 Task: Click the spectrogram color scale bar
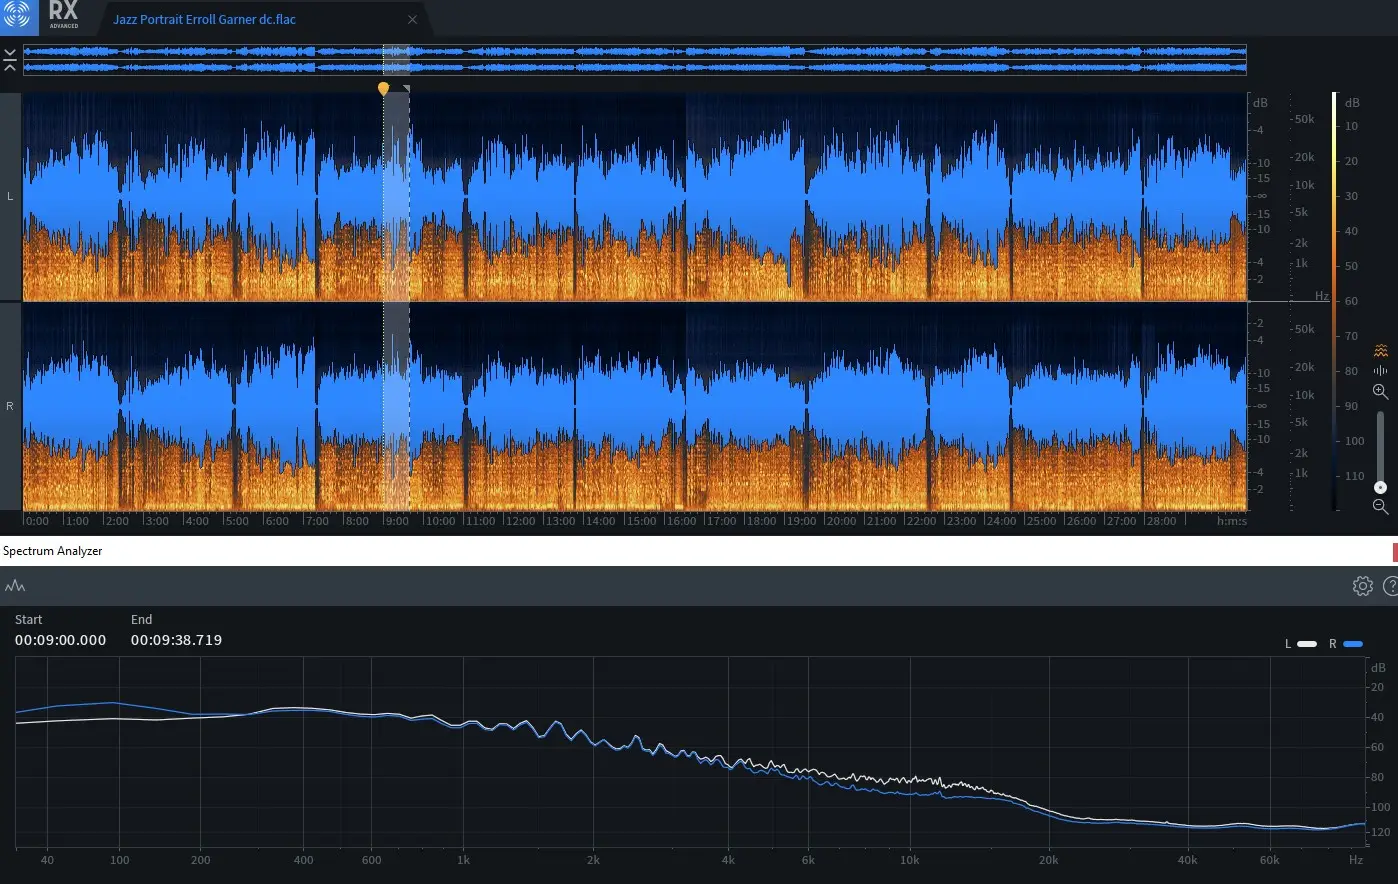pyautogui.click(x=1334, y=301)
